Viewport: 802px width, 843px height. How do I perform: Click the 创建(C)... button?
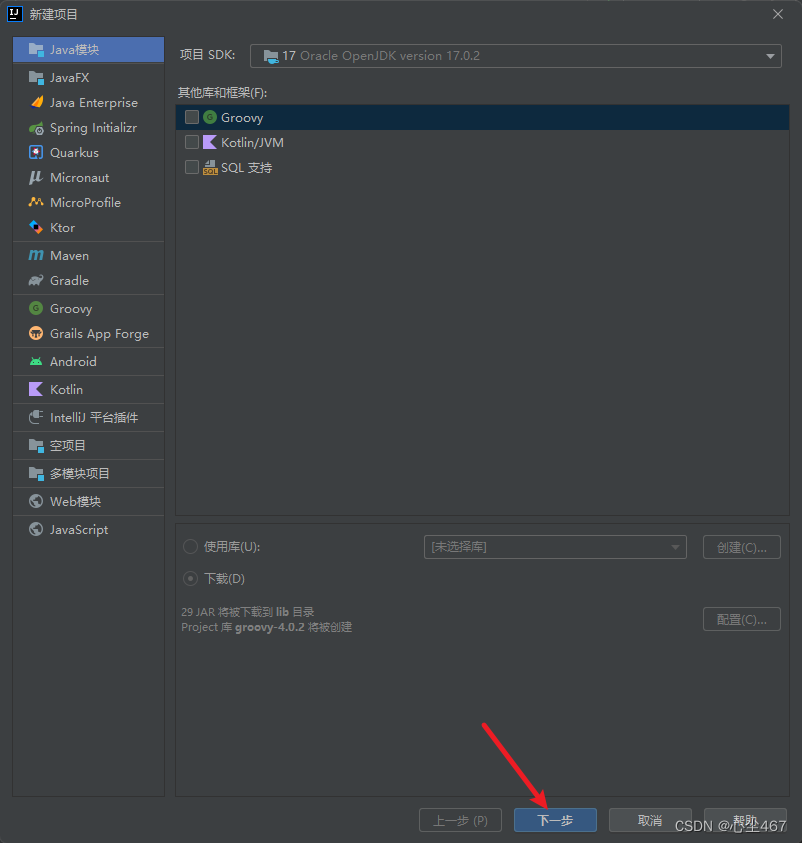point(742,547)
